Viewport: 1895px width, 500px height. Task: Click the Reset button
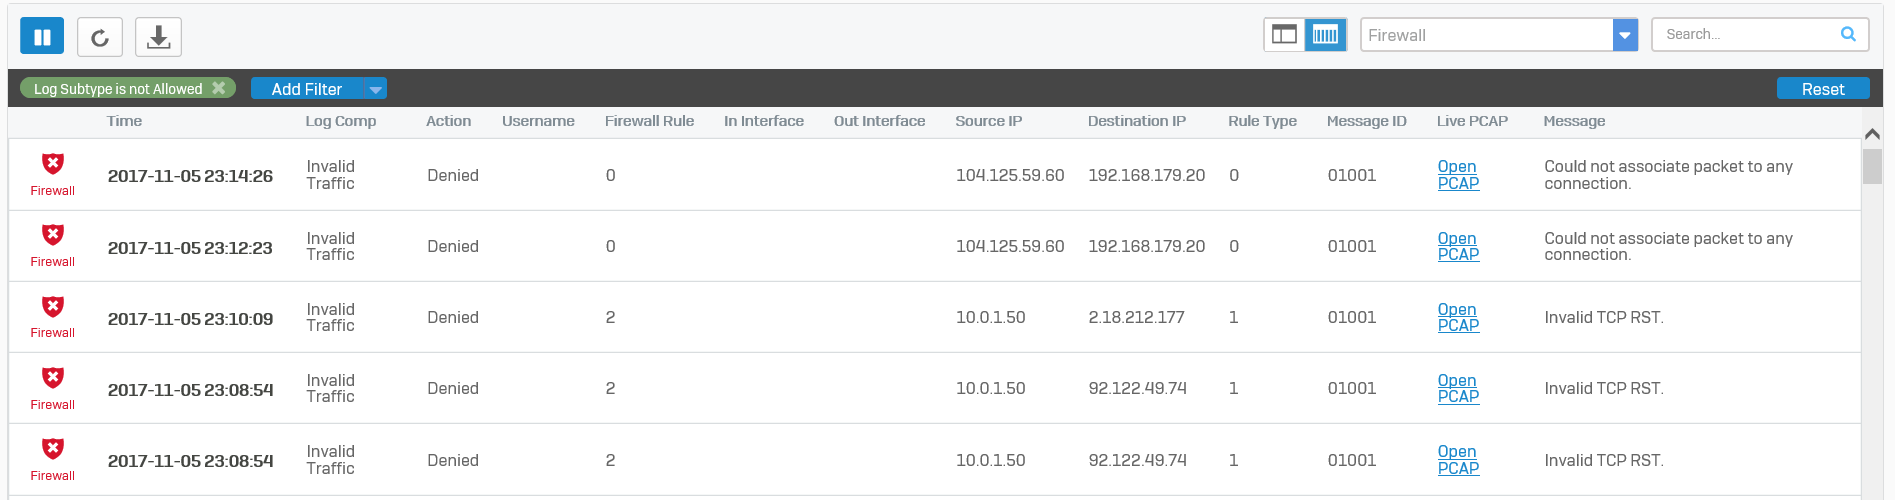(x=1823, y=89)
